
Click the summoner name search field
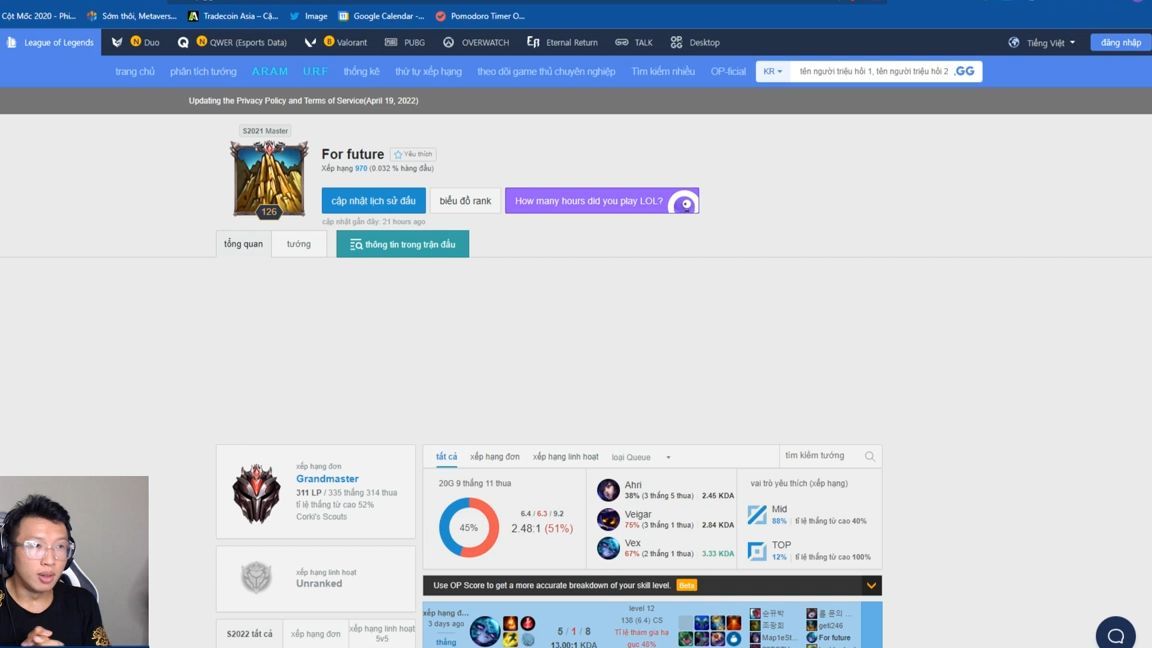(x=872, y=71)
